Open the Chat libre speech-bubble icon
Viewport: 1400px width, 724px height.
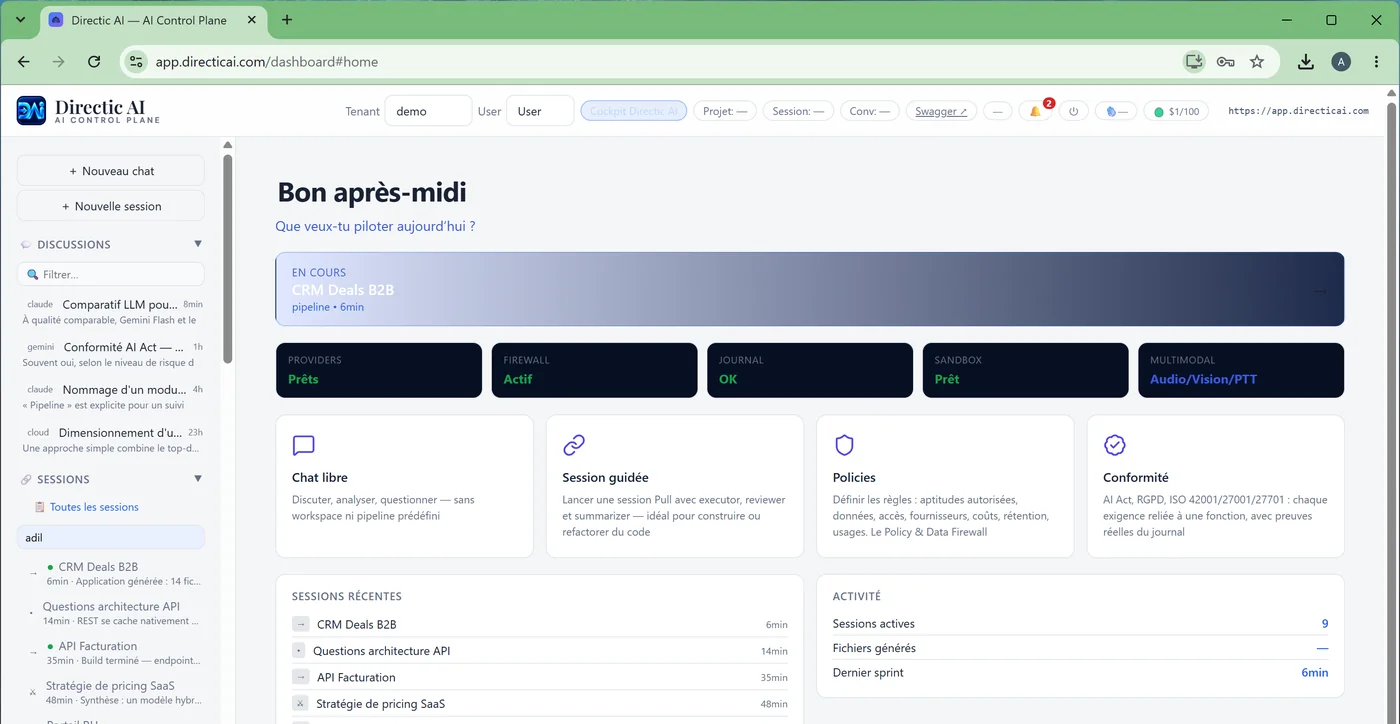tap(303, 445)
